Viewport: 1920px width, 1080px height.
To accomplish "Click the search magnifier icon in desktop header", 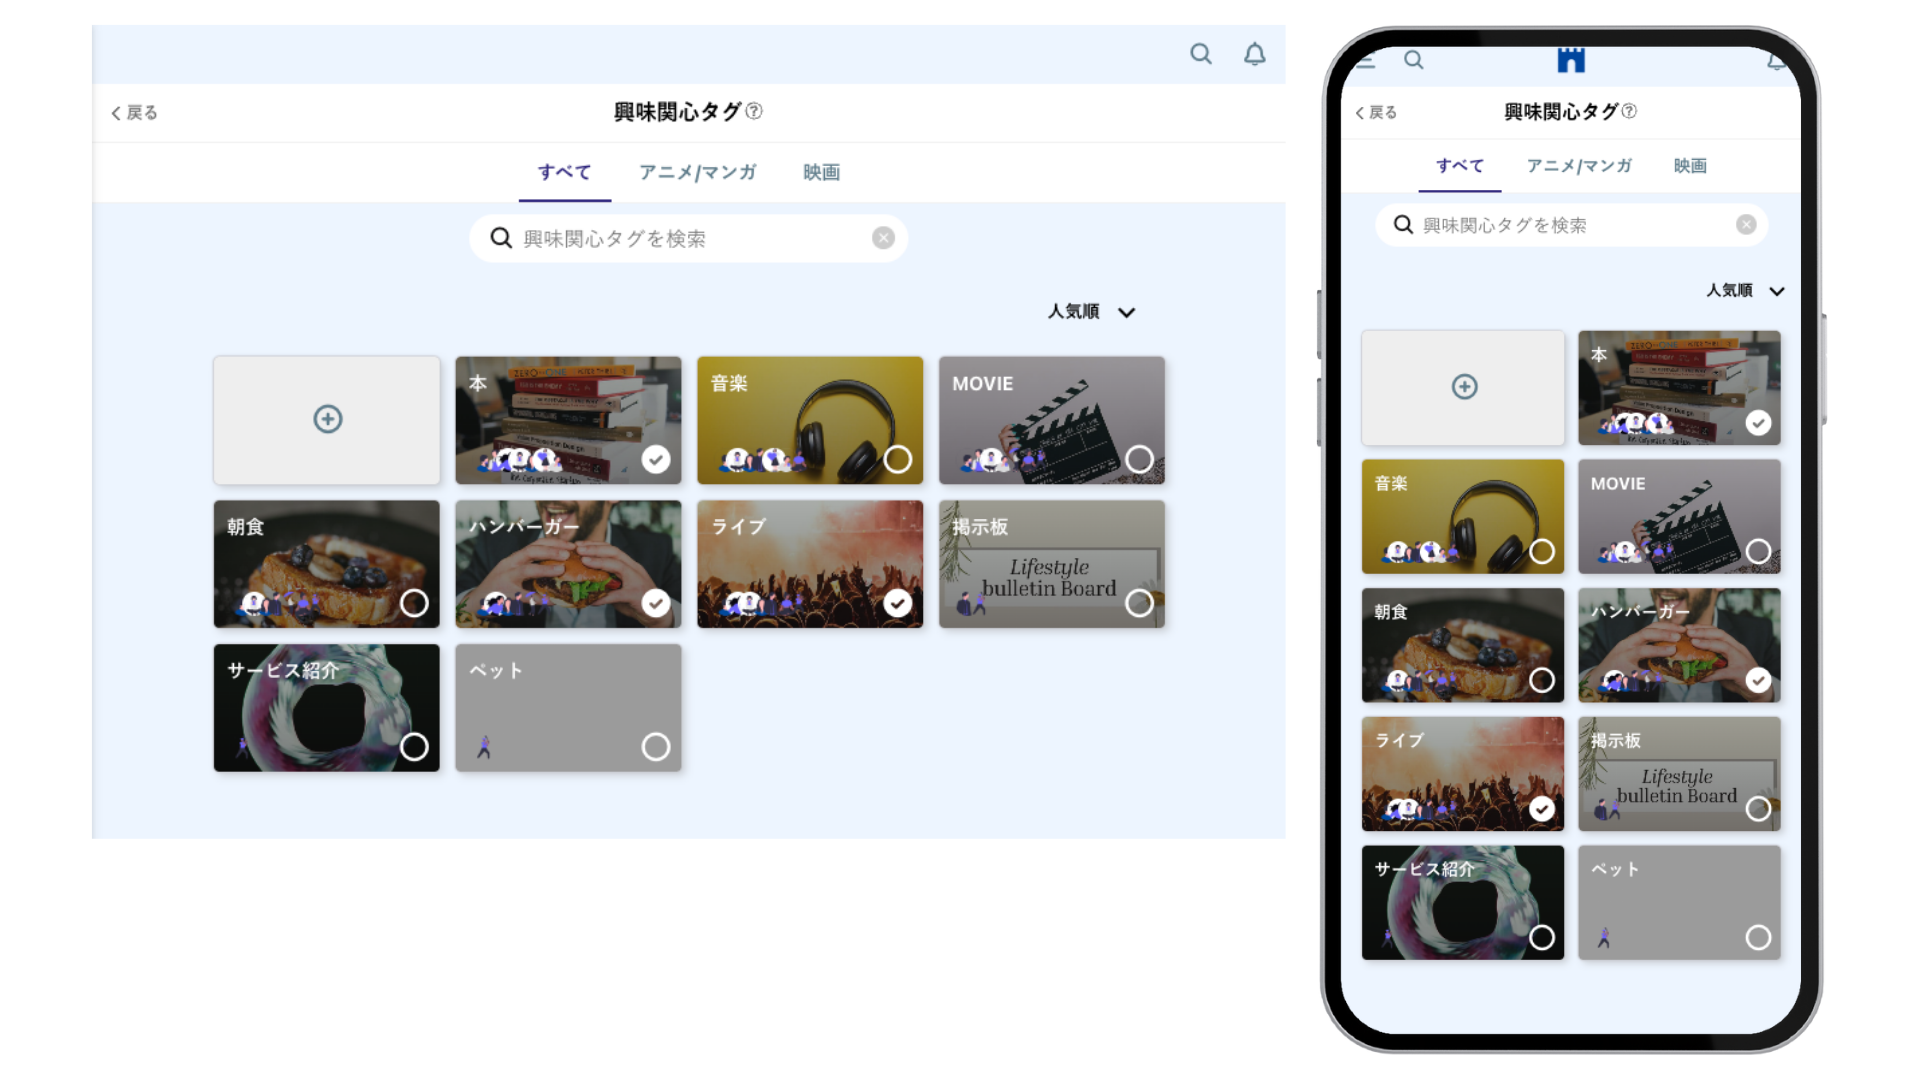I will pyautogui.click(x=1200, y=54).
